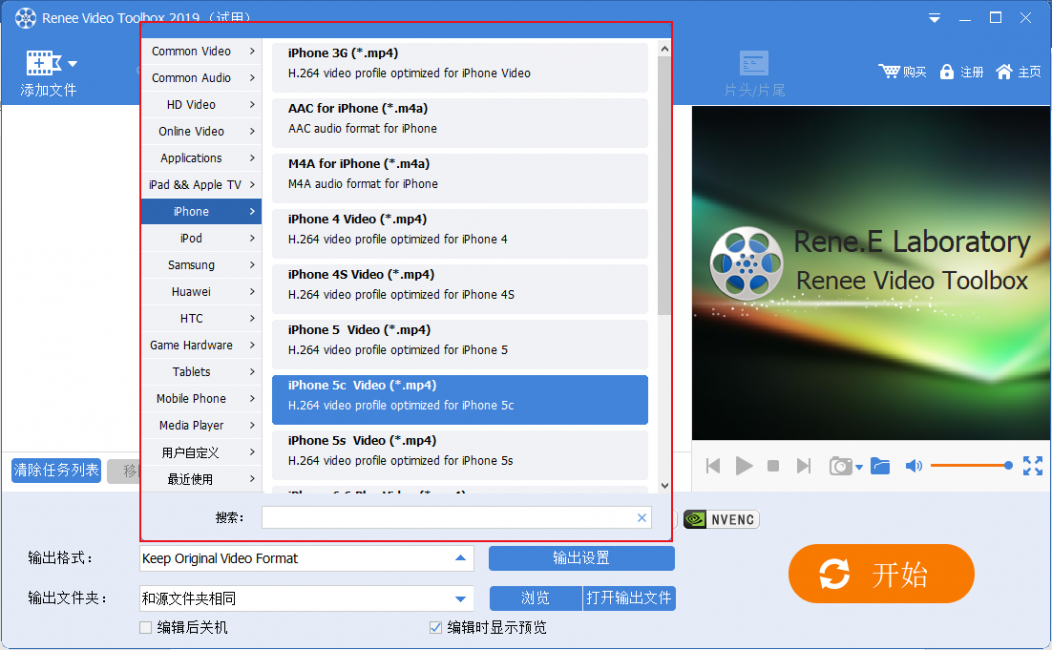Choose iPhone 5s Video (*.mp4) format
1052x650 pixels.
(x=460, y=455)
